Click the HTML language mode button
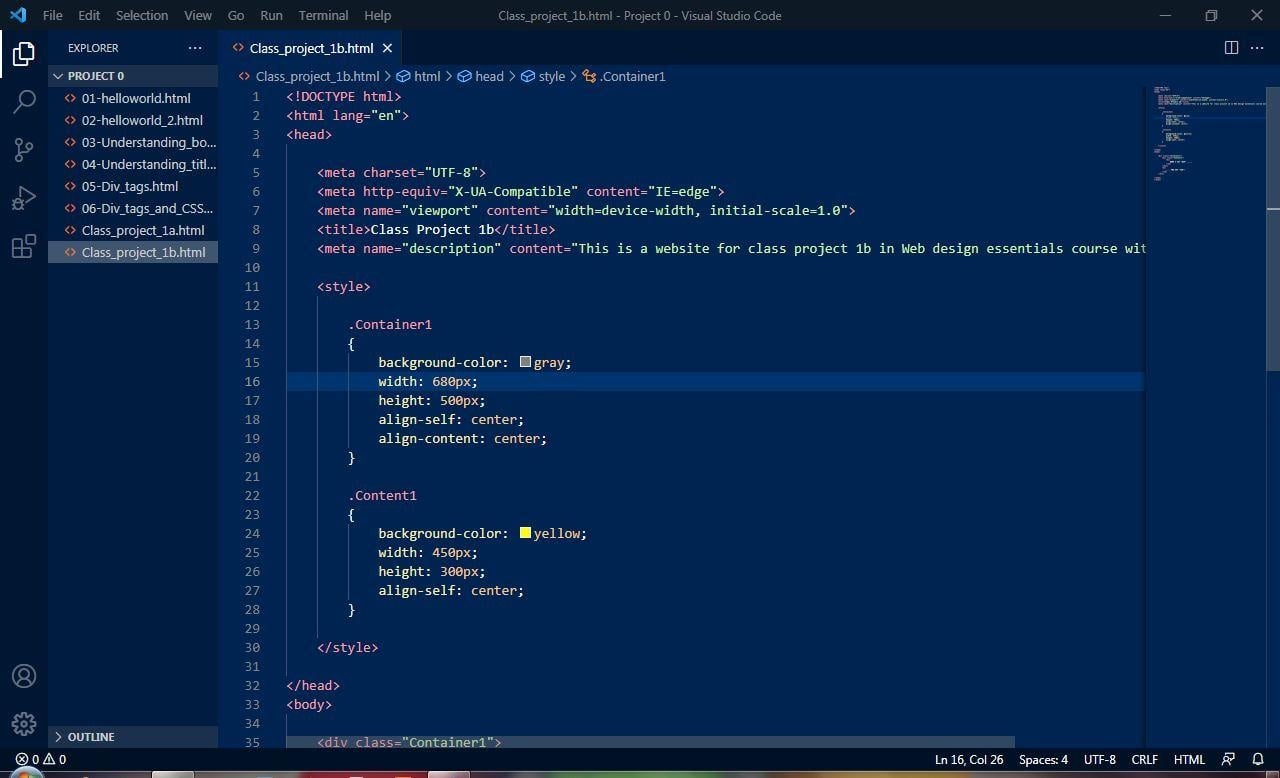The height and width of the screenshot is (778, 1280). 1189,759
